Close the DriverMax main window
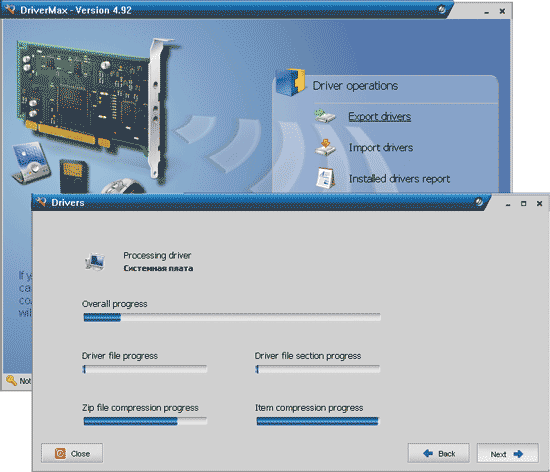Viewport: 550px width, 472px height. tap(502, 11)
